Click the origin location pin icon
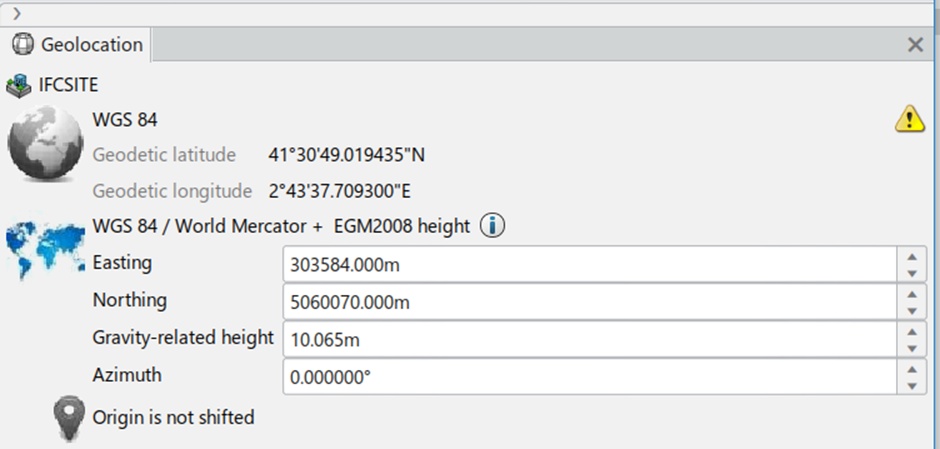 point(69,418)
